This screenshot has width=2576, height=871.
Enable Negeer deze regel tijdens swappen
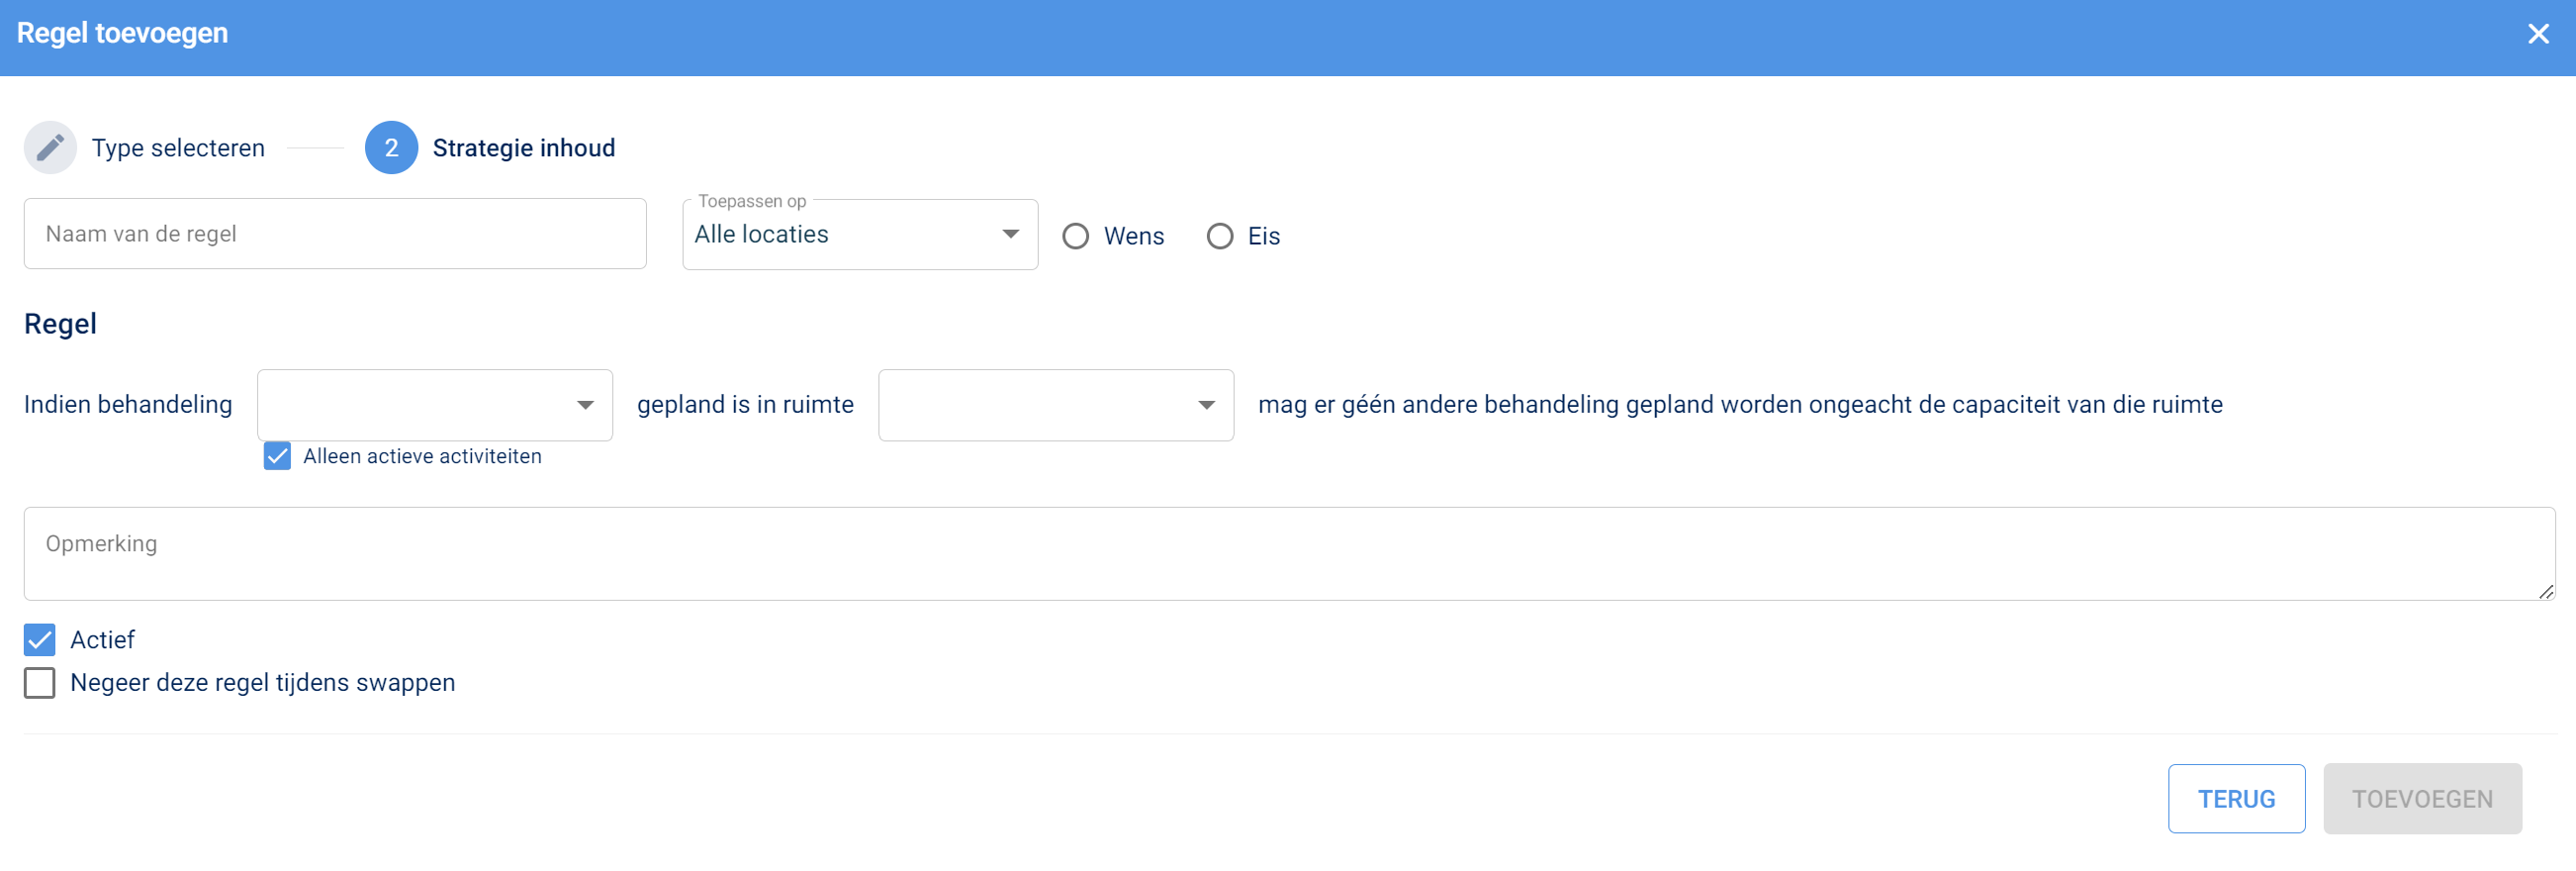[40, 683]
